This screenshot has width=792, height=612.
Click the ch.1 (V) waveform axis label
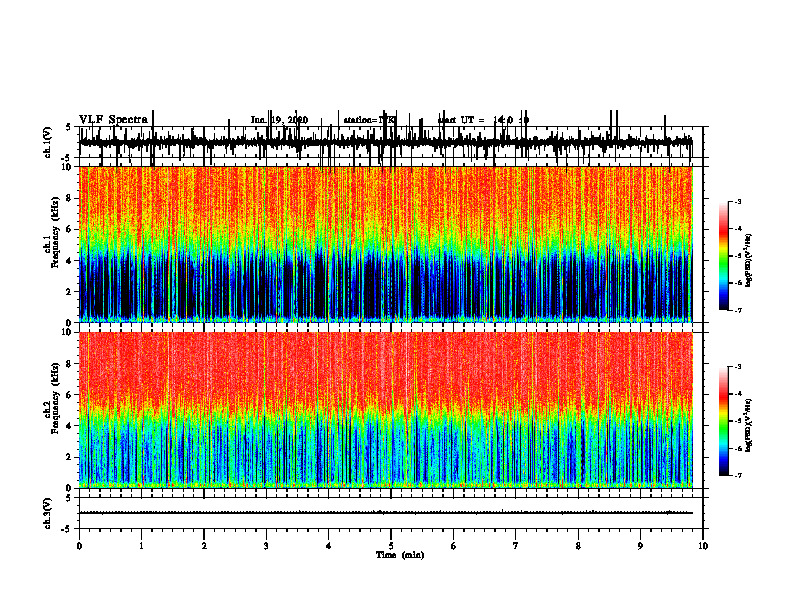click(47, 143)
